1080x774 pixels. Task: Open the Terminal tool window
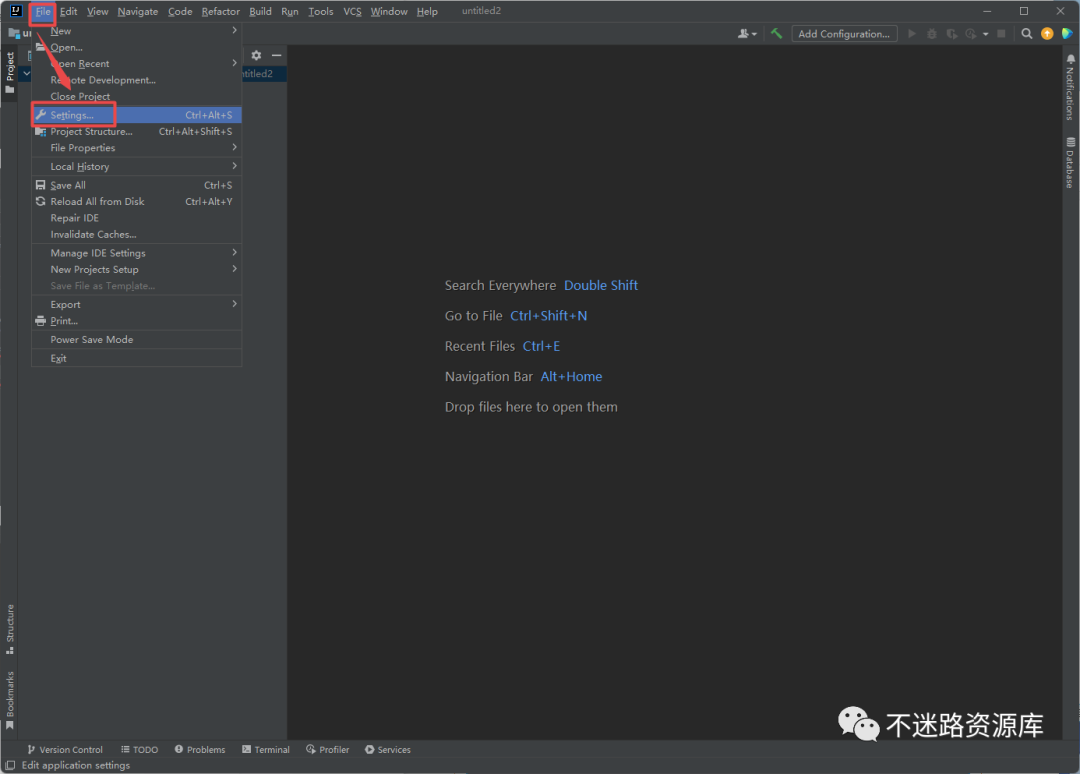[x=265, y=749]
